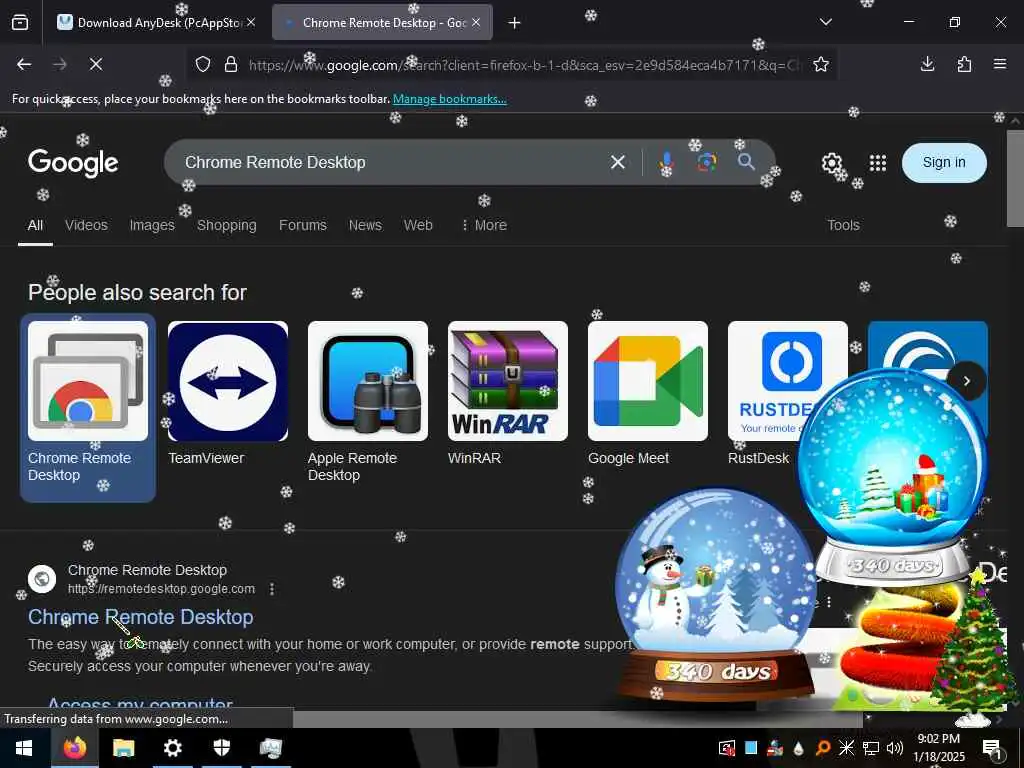Image resolution: width=1024 pixels, height=768 pixels.
Task: Start voice search with microphone
Action: 666,162
